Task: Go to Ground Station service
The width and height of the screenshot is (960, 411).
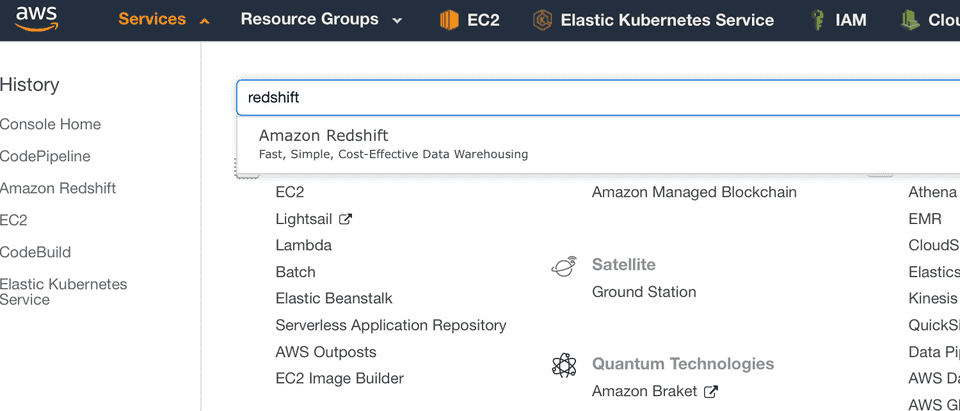Action: [x=644, y=292]
